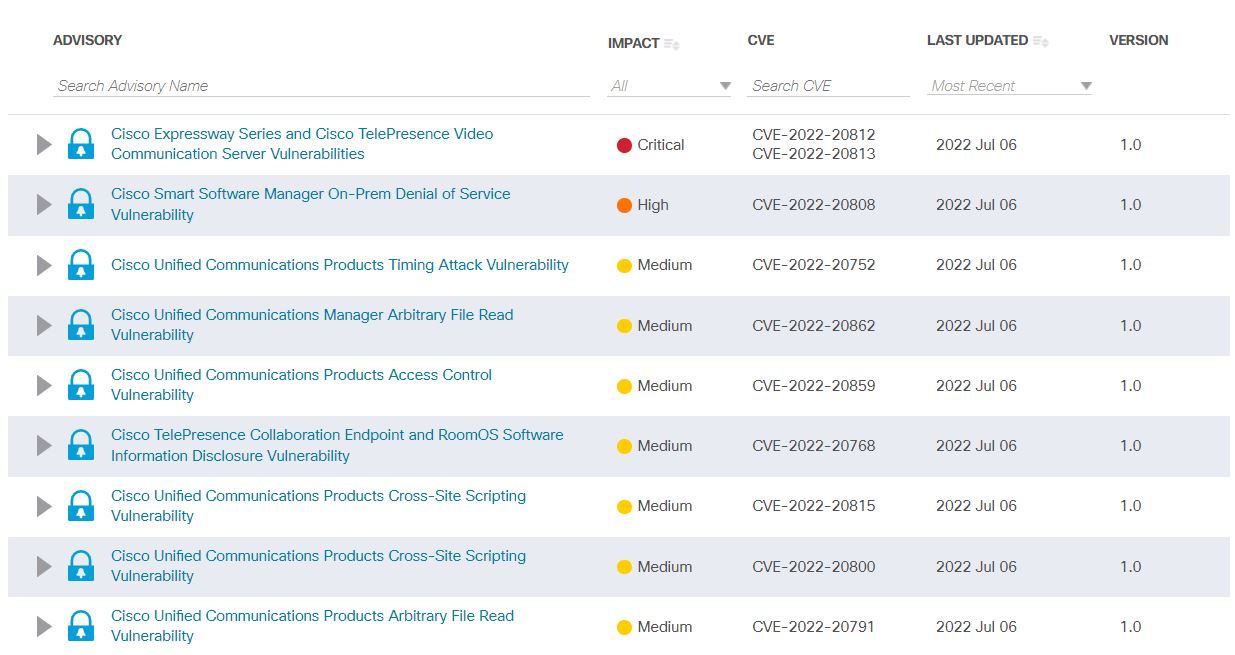
Task: Click lock icon in CVE-2022-20791 advisory row
Action: 81,626
